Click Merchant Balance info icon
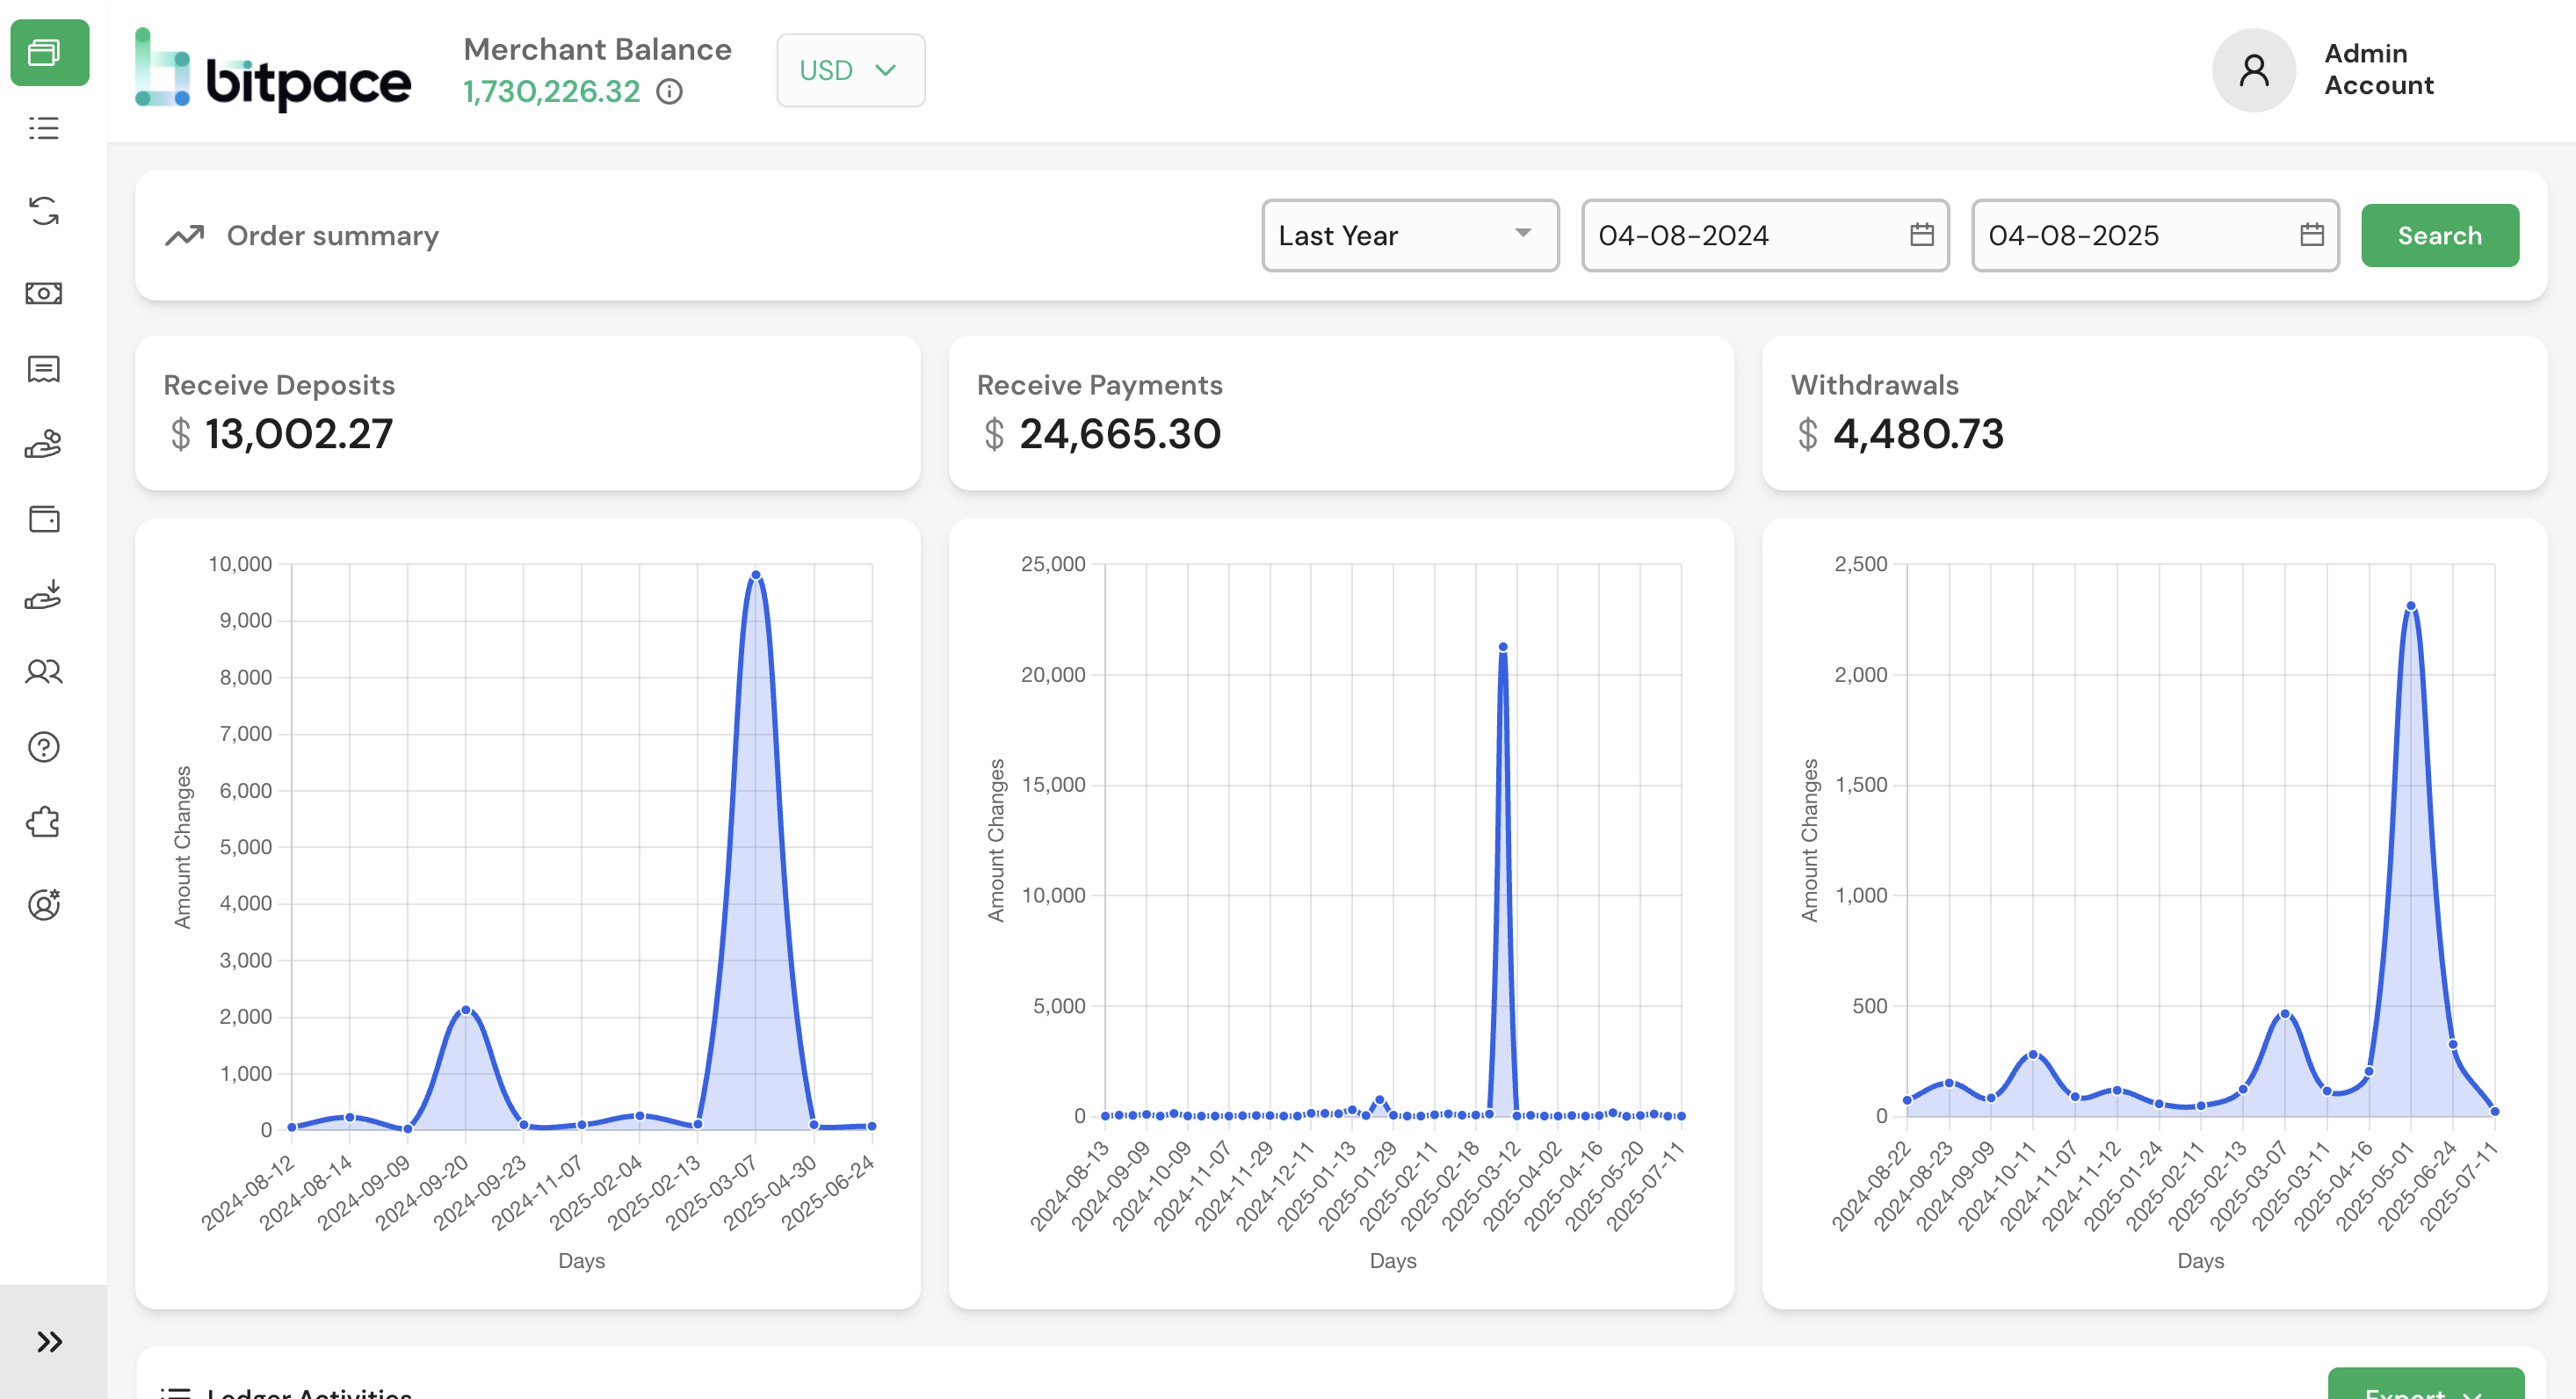The image size is (2576, 1399). coord(669,92)
